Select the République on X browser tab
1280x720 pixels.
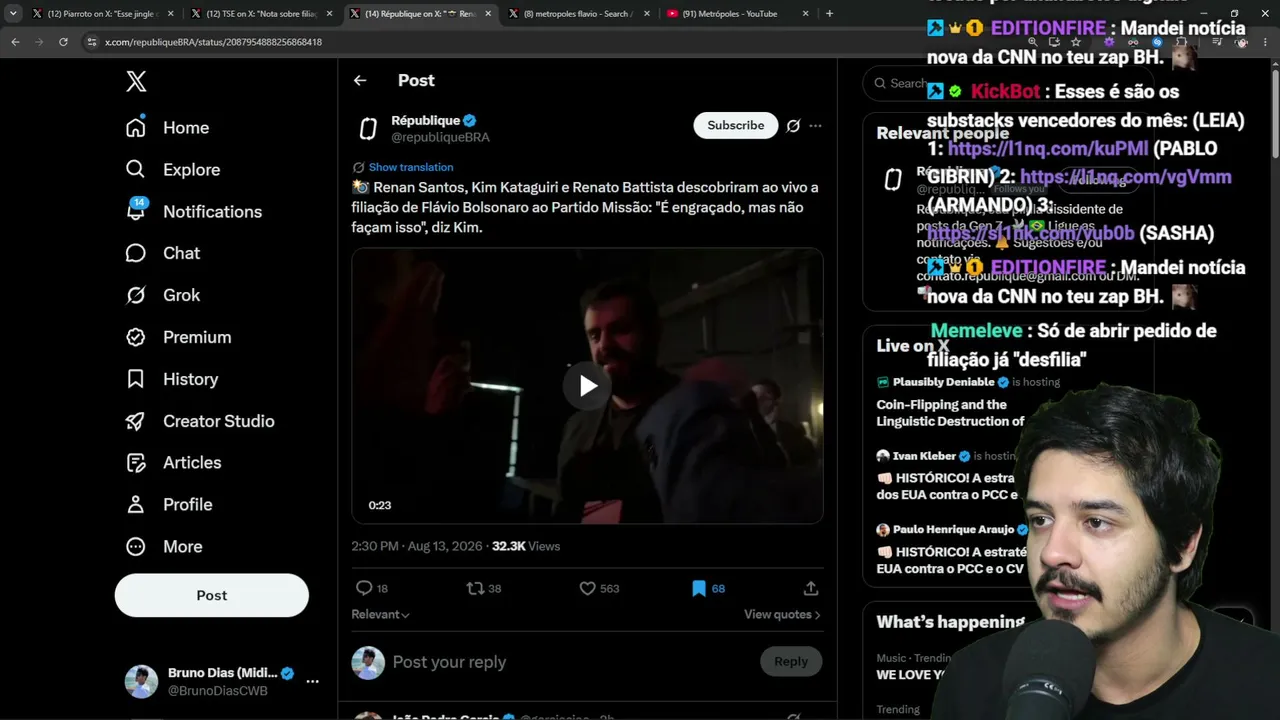419,14
